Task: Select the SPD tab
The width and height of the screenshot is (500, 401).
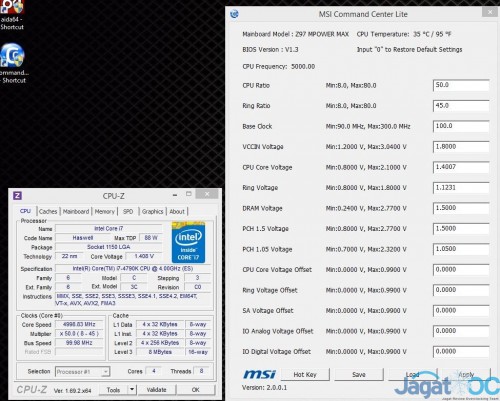Action: pos(128,211)
